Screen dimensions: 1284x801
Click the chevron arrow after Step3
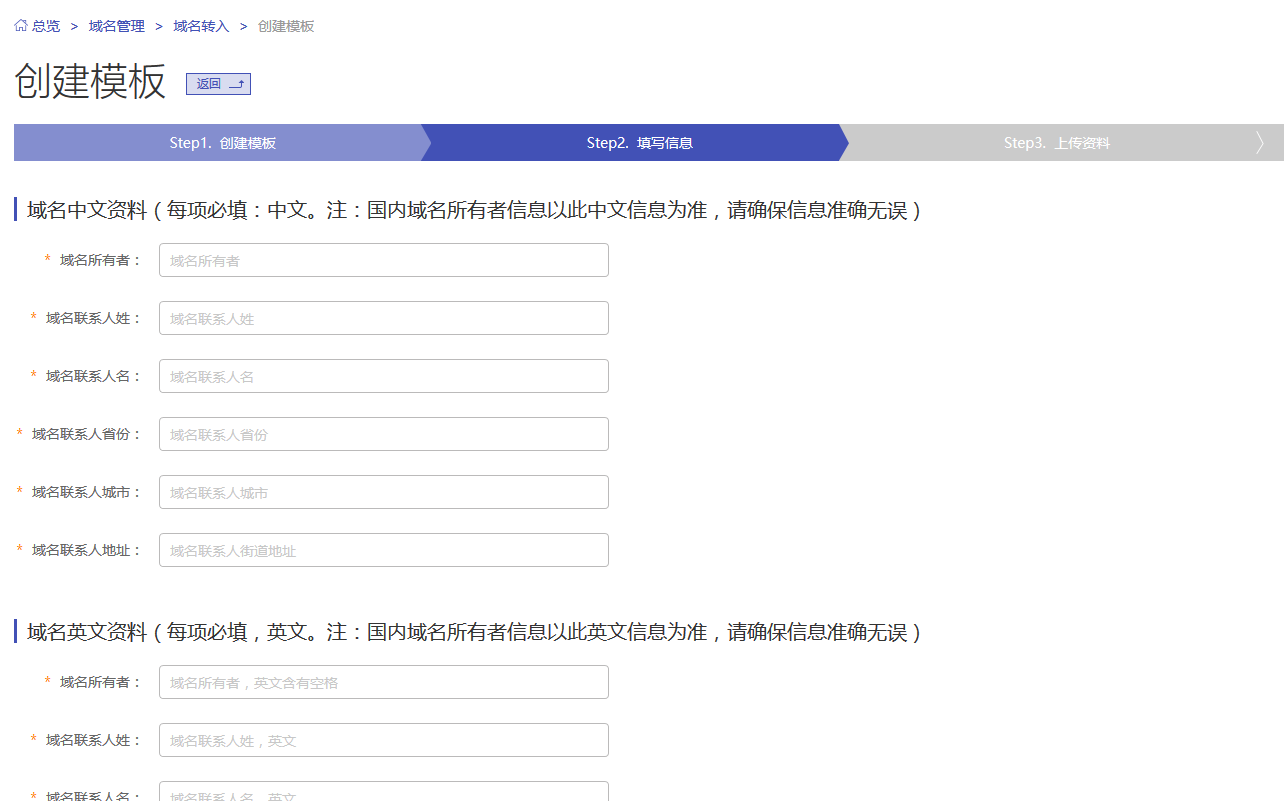(x=1260, y=143)
